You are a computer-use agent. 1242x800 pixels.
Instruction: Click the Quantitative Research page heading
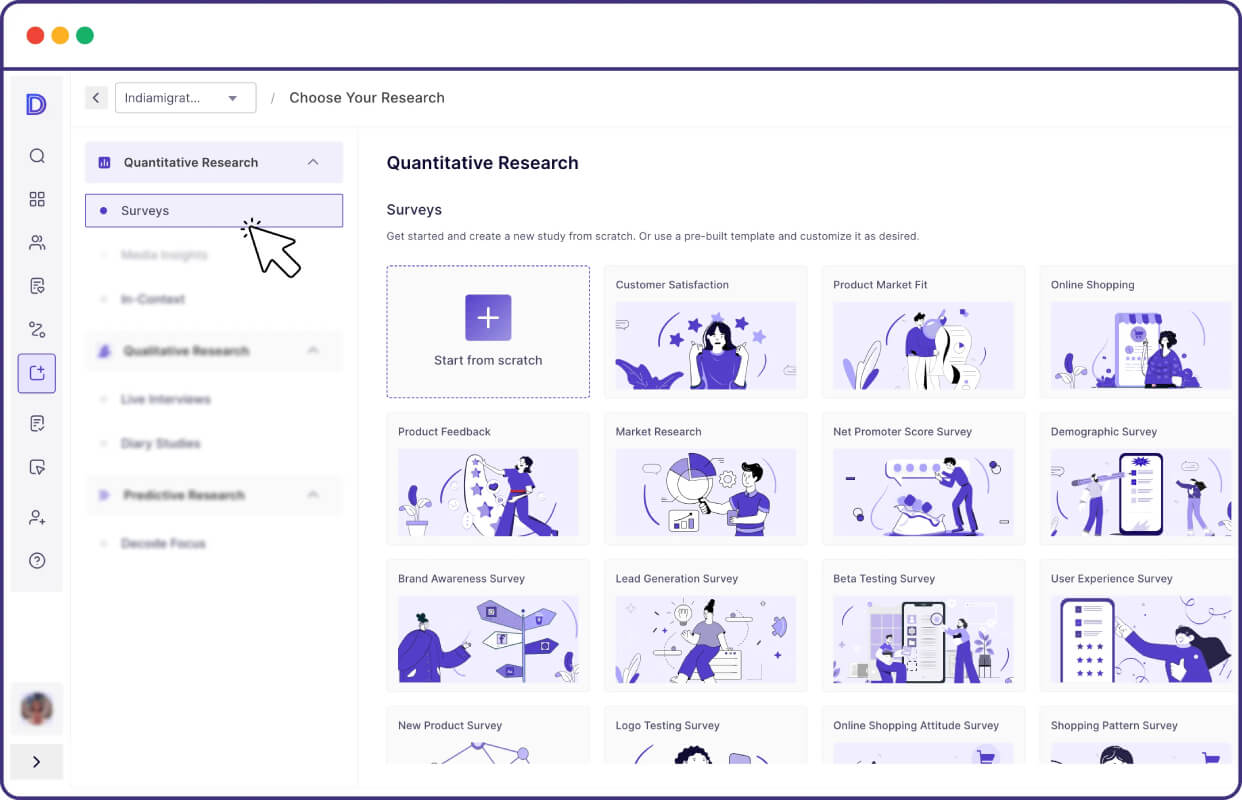pos(482,163)
